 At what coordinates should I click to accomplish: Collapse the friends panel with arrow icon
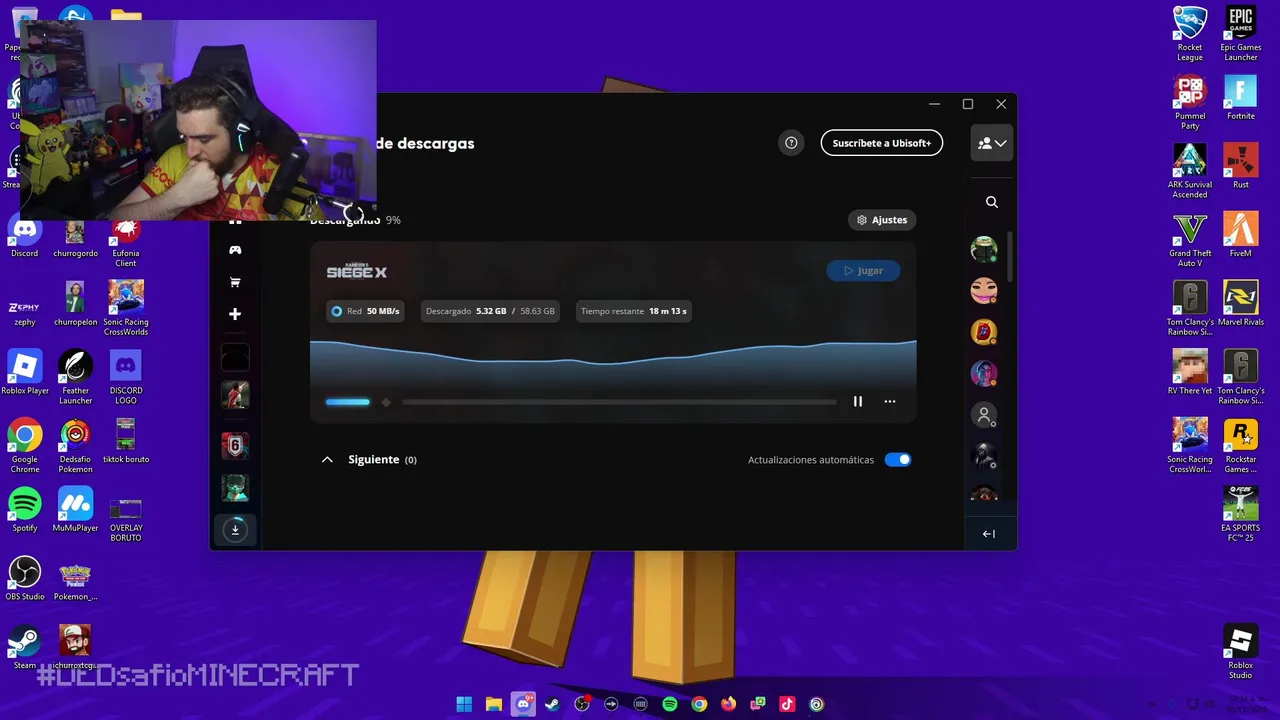point(988,534)
